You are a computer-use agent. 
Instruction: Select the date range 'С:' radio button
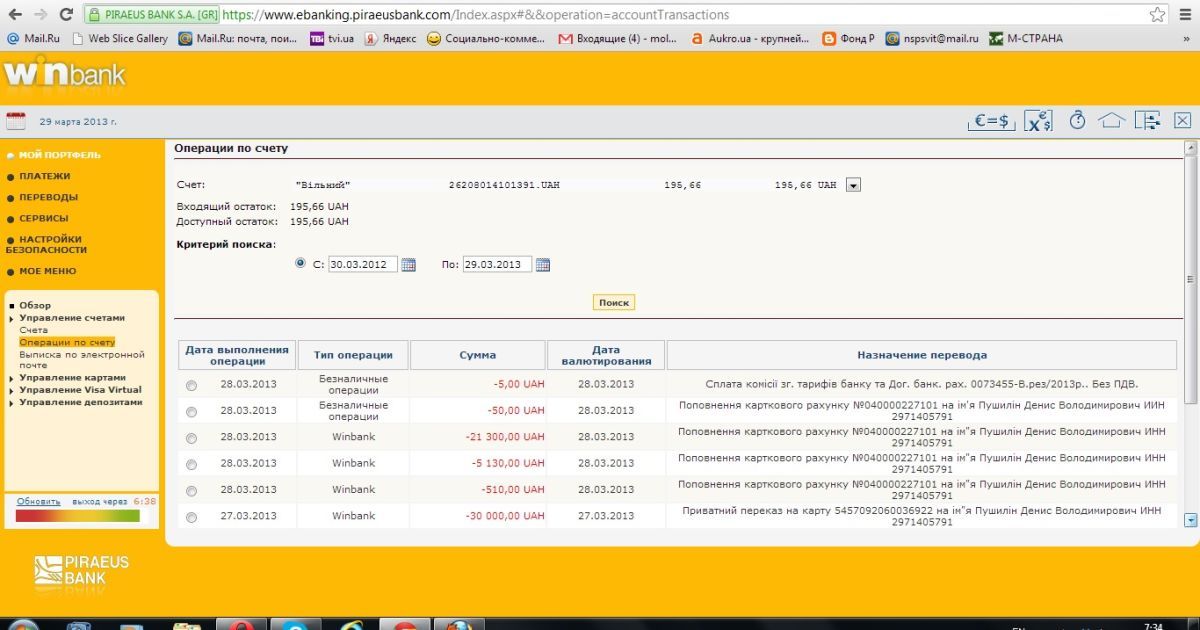(301, 264)
